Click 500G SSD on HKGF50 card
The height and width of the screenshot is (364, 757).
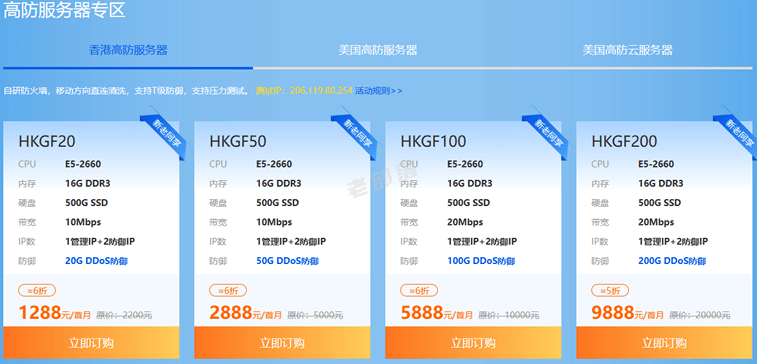pyautogui.click(x=278, y=203)
